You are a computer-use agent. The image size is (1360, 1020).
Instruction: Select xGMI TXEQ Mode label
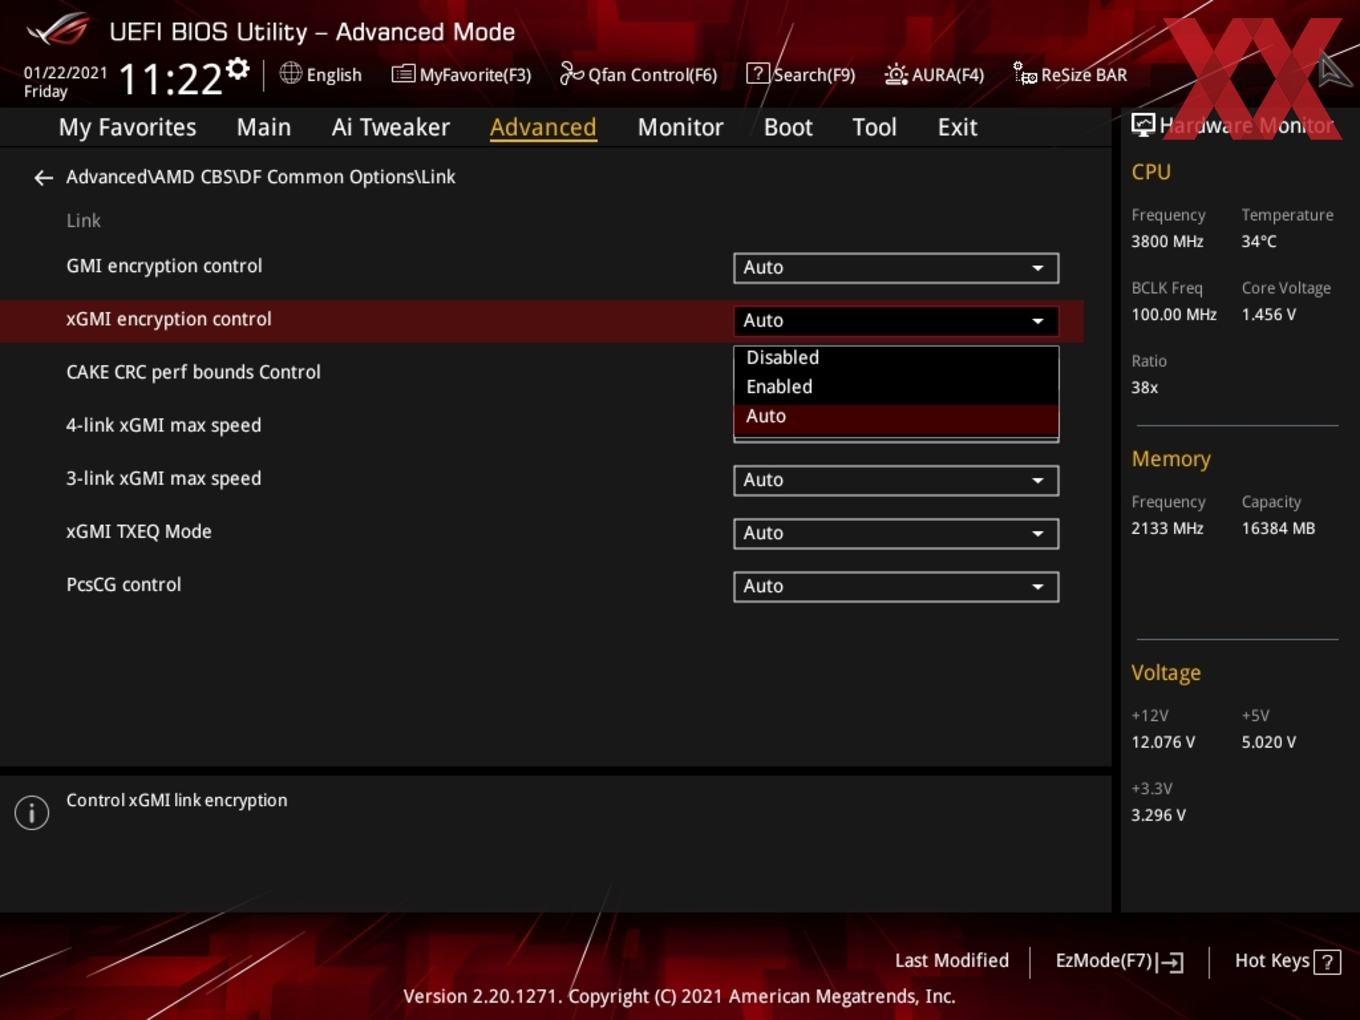[x=139, y=532]
